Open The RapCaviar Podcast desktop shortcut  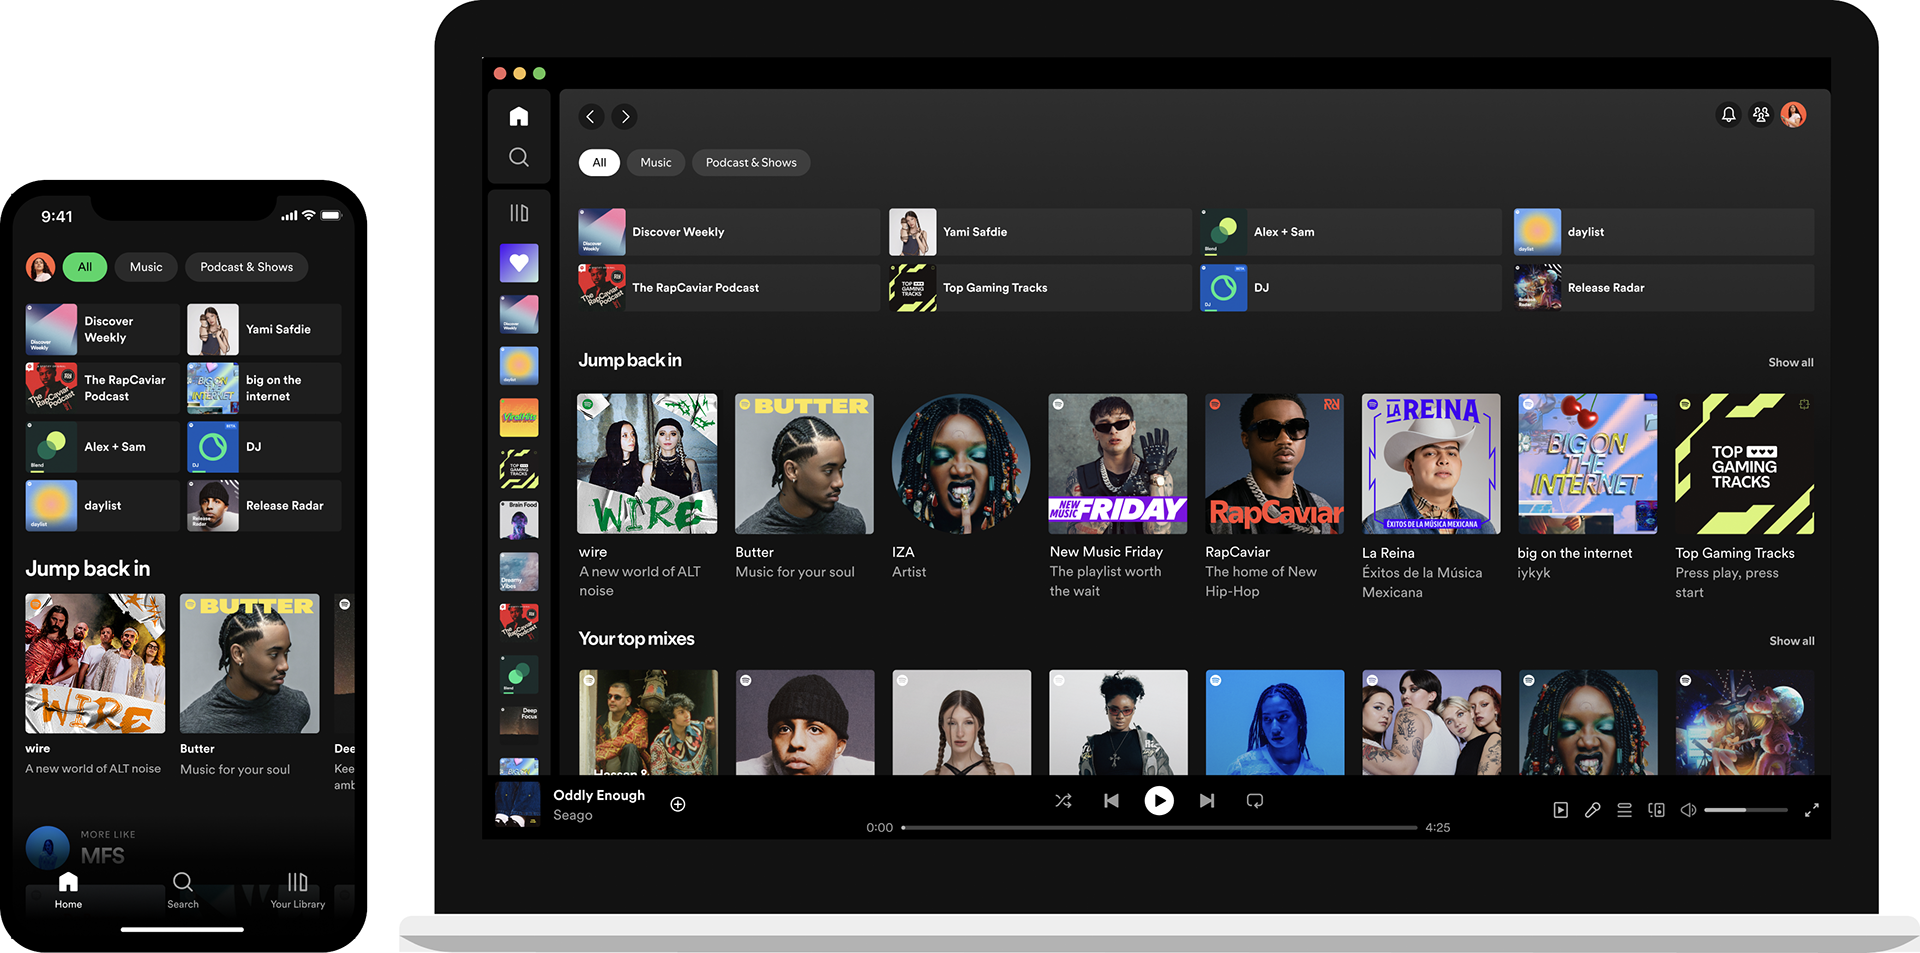pos(729,288)
